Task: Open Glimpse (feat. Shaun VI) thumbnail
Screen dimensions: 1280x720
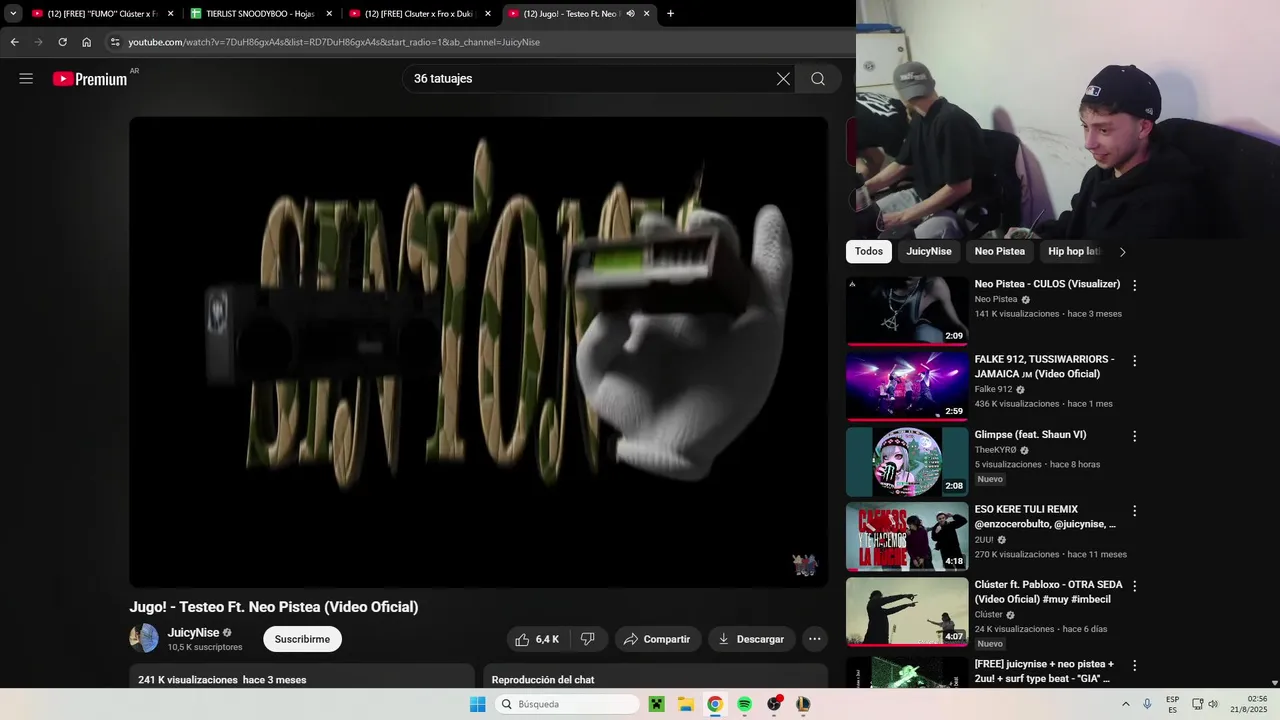Action: pyautogui.click(x=907, y=462)
